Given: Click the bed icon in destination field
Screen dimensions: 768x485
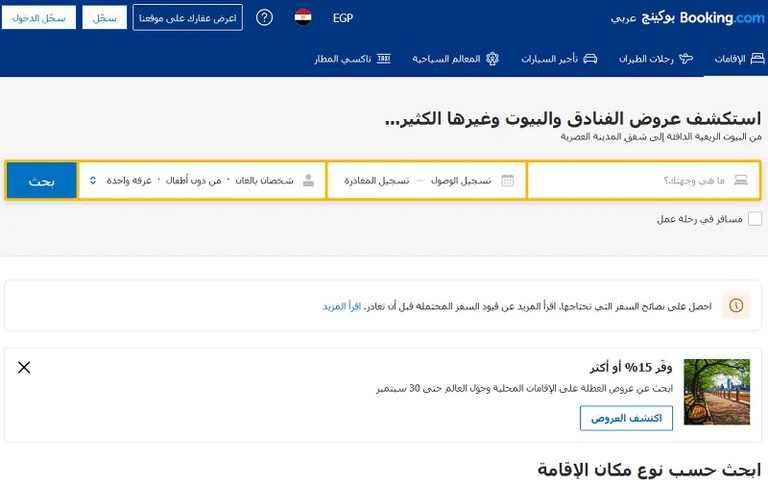Looking at the screenshot, I should [x=741, y=180].
